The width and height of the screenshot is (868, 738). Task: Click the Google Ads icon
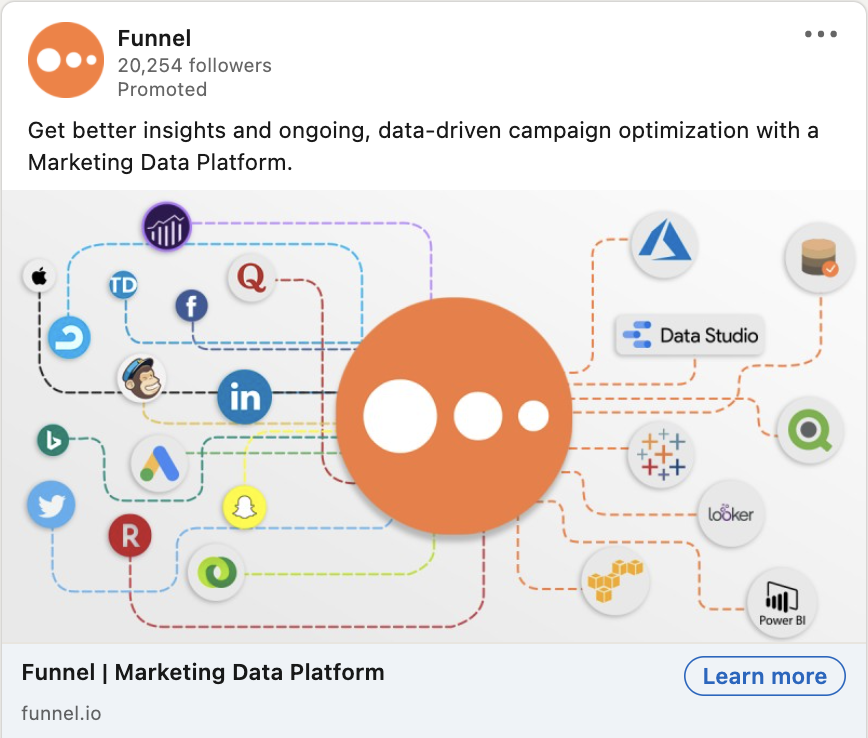pos(159,463)
